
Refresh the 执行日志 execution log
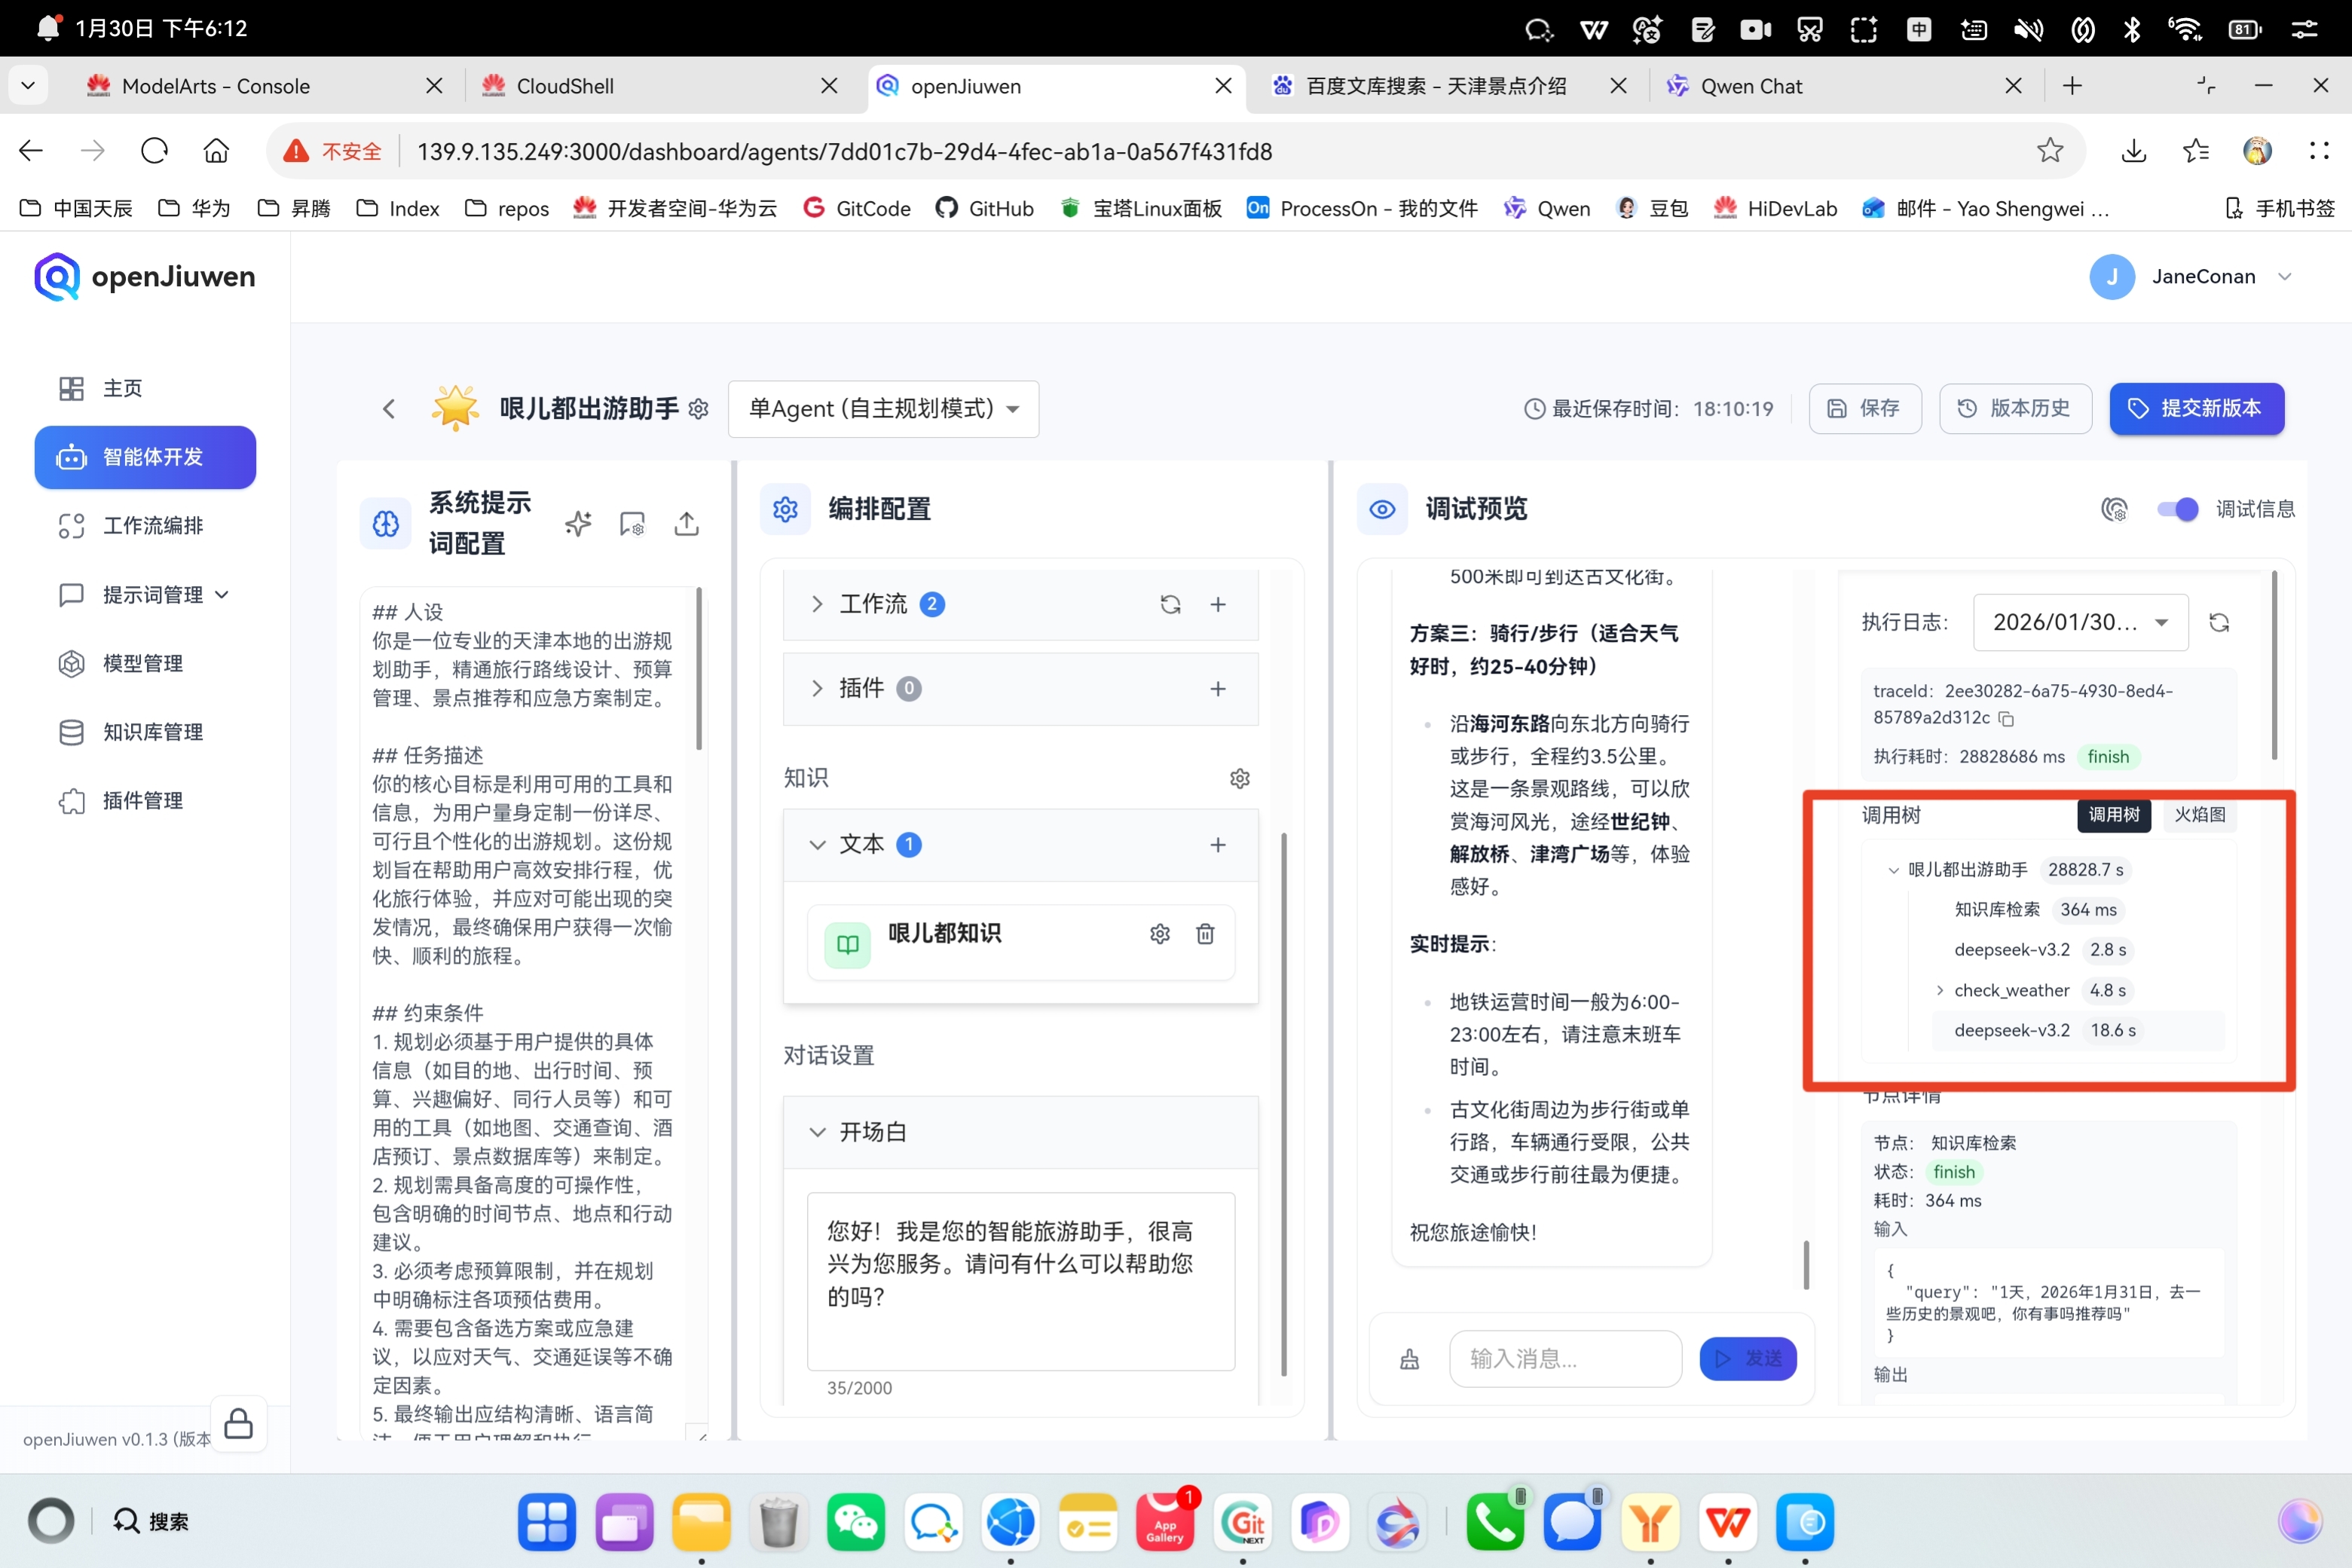tap(2219, 622)
